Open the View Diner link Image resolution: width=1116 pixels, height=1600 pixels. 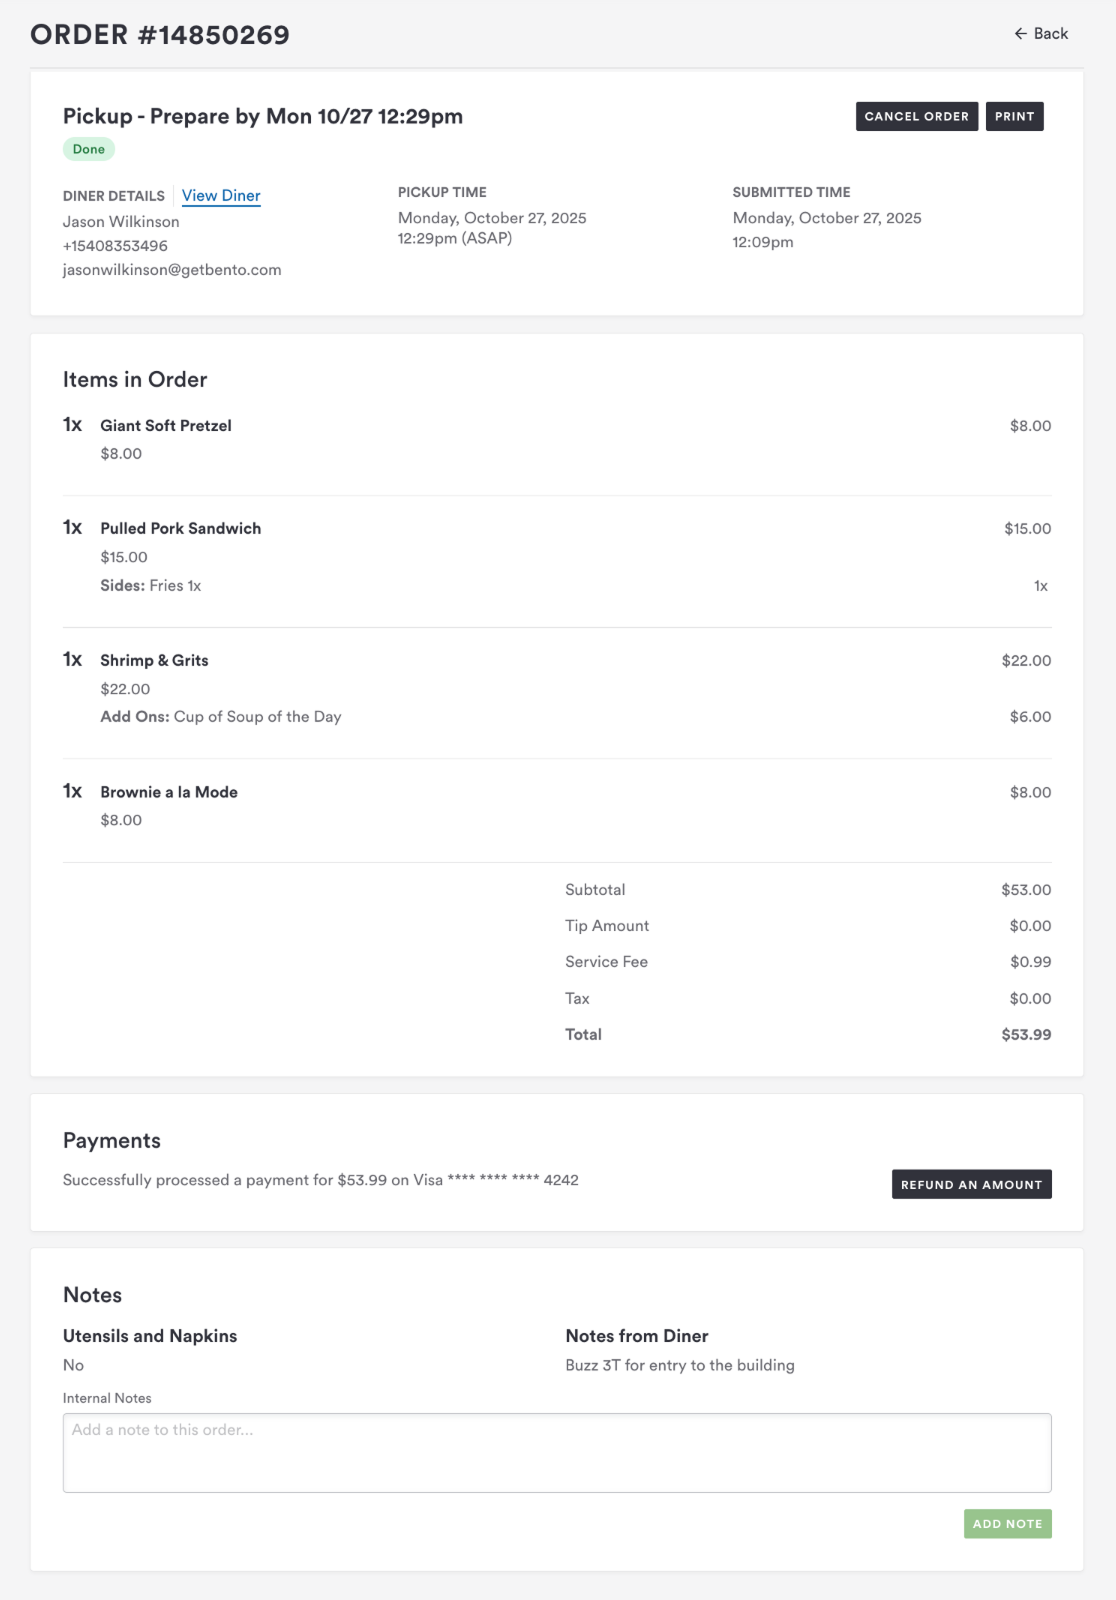pyautogui.click(x=221, y=196)
